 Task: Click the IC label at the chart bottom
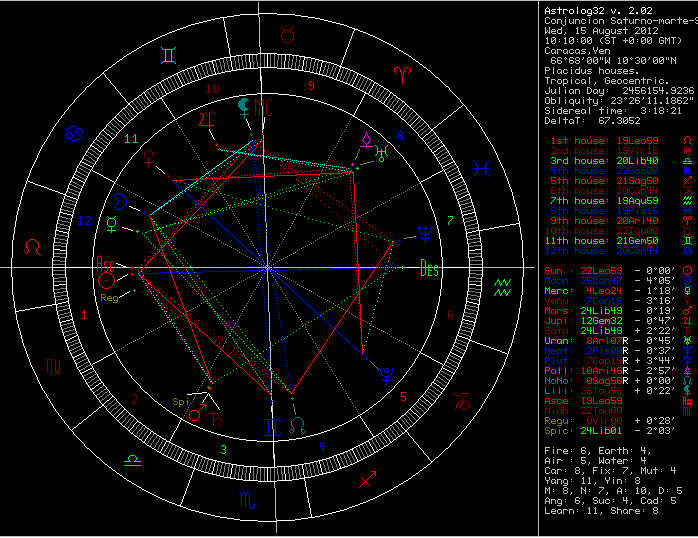(x=273, y=428)
